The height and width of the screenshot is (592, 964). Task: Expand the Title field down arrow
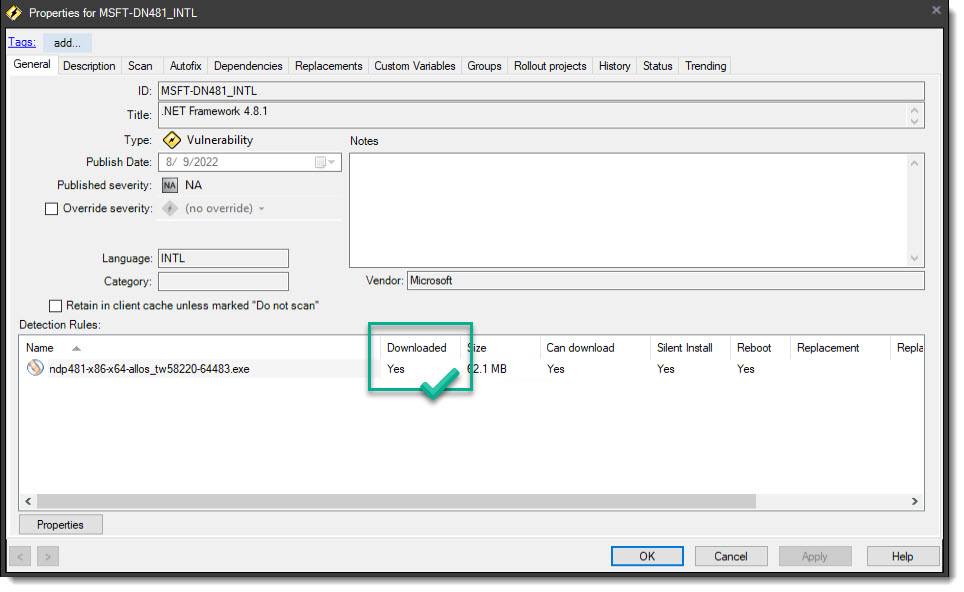pos(914,119)
